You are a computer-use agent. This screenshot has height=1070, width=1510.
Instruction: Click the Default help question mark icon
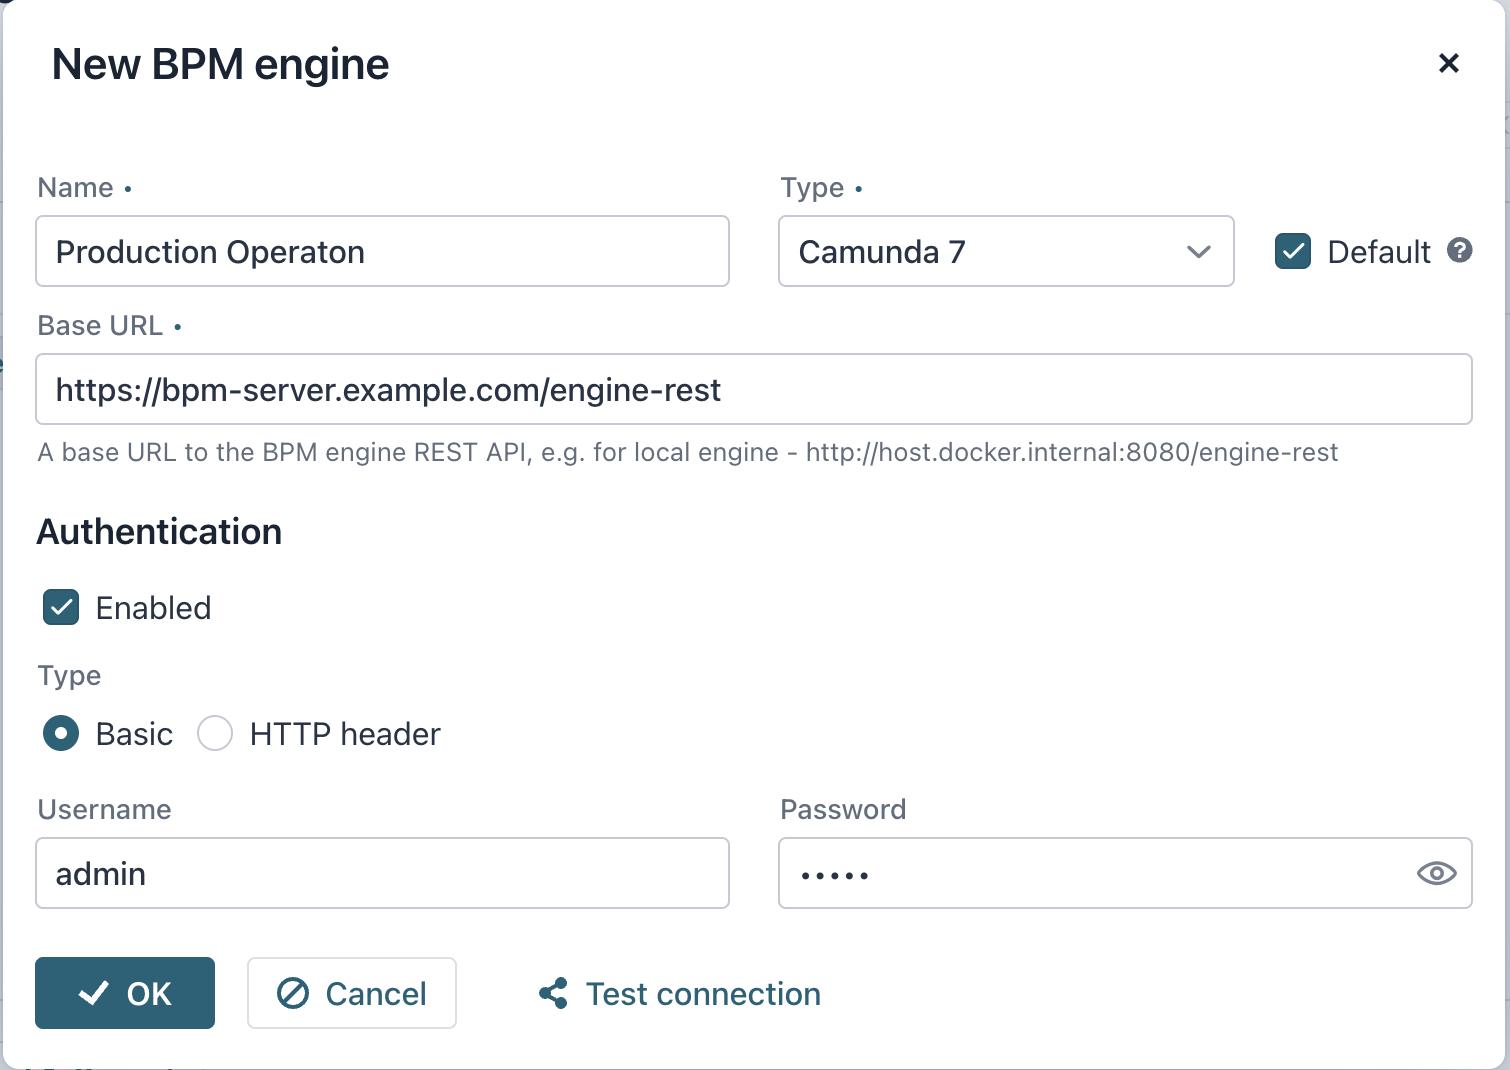(1459, 252)
